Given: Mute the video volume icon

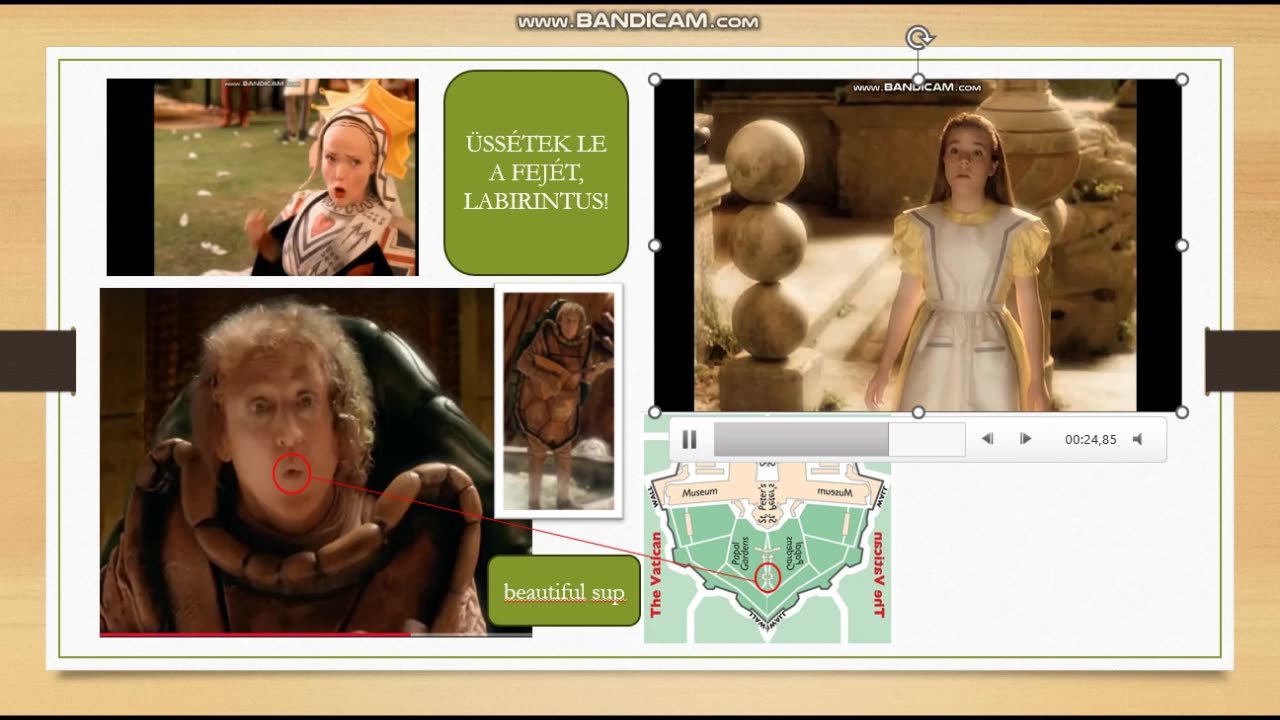Looking at the screenshot, I should click(1137, 439).
